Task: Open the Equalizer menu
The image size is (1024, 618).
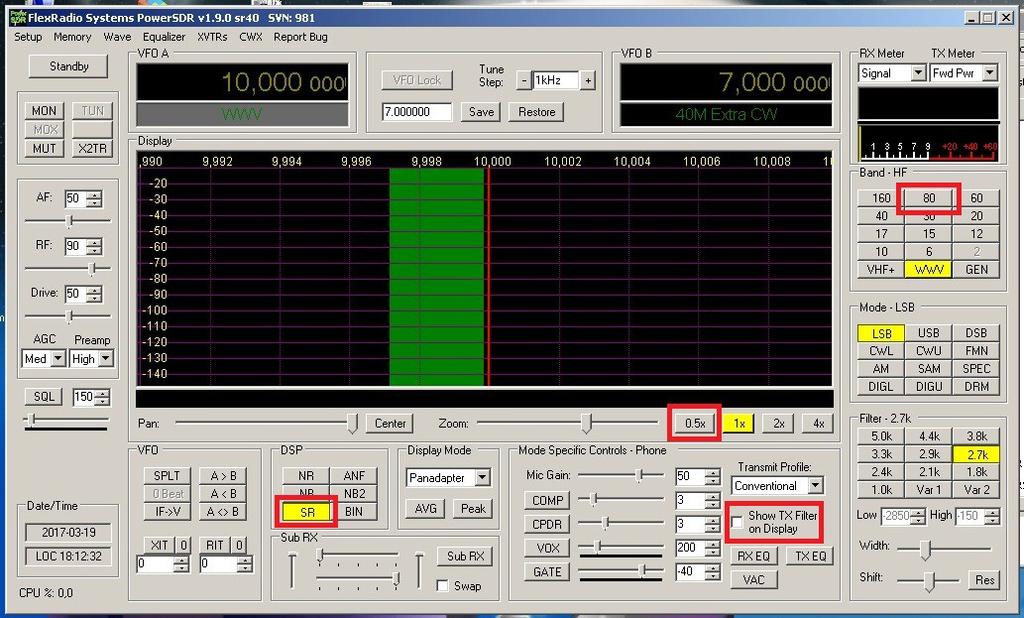Action: click(x=164, y=37)
